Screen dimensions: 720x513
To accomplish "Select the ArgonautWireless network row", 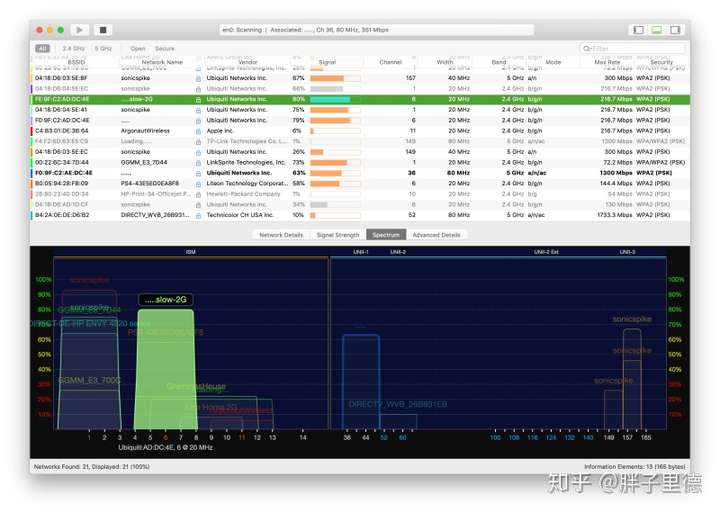I will (x=360, y=131).
